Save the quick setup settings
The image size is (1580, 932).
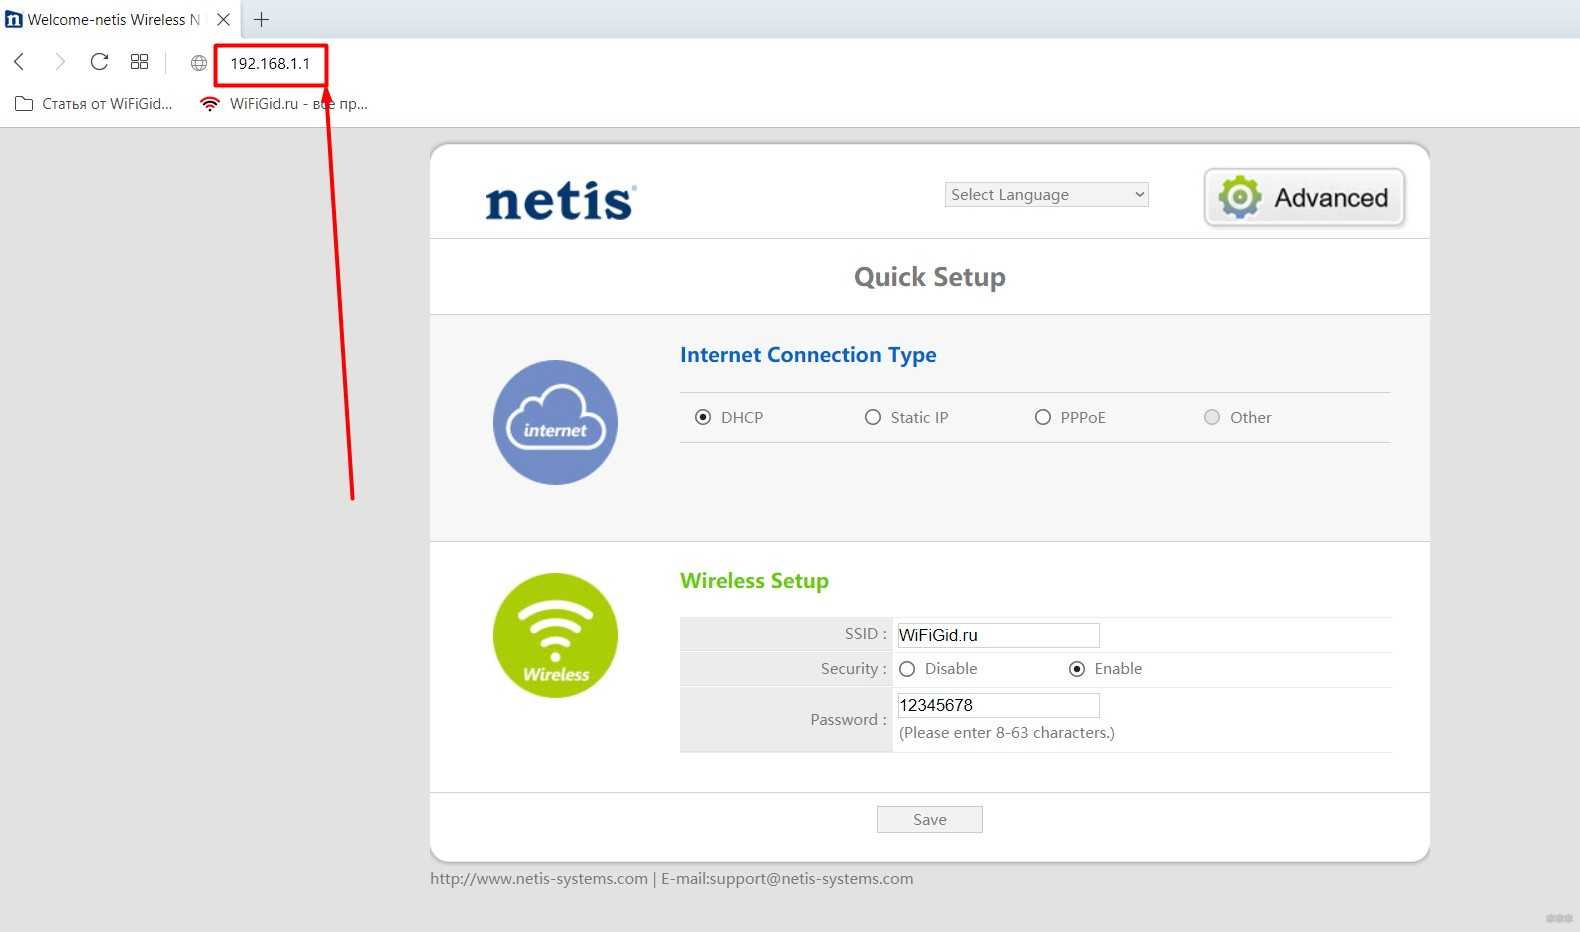[x=929, y=819]
